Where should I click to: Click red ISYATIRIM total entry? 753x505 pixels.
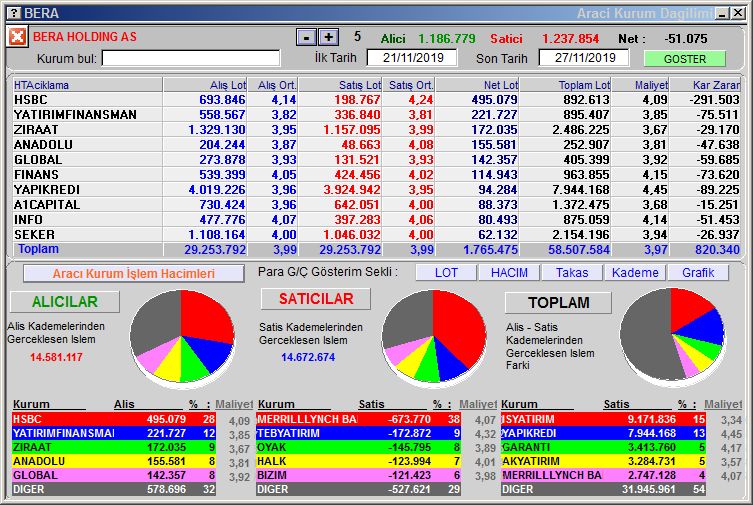tap(603, 419)
